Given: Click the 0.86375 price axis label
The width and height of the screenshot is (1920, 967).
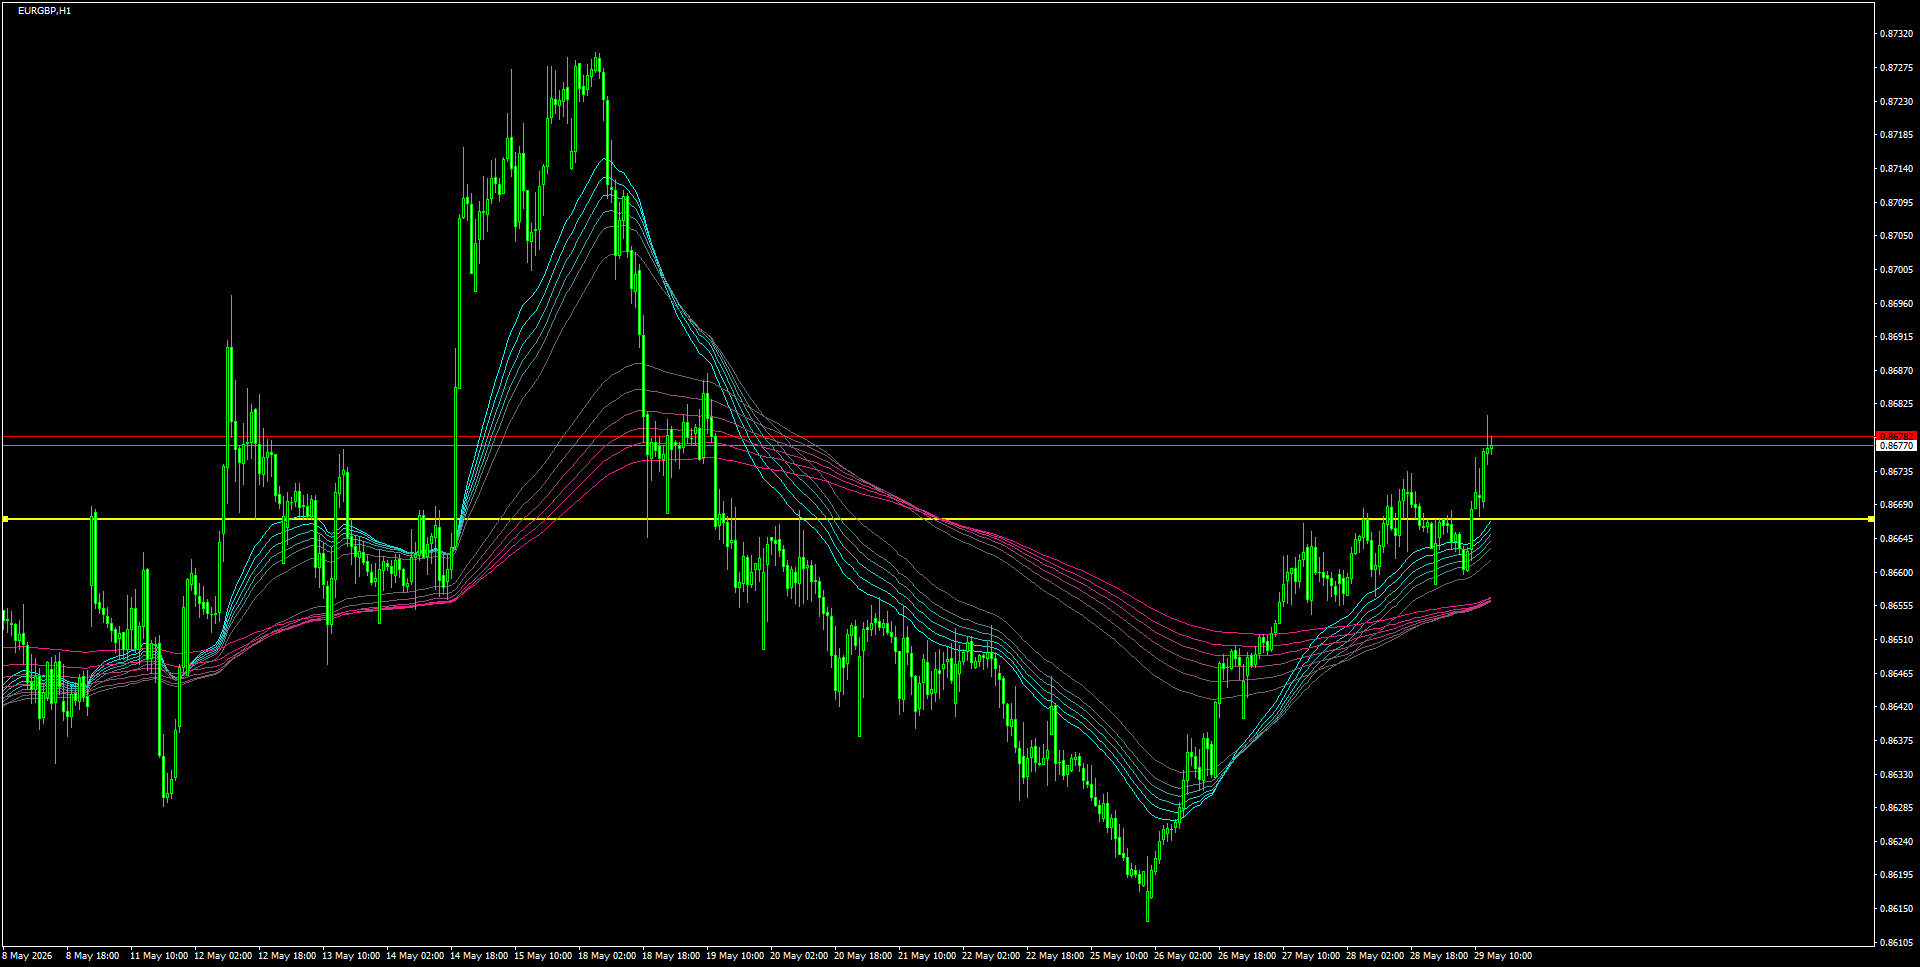Looking at the screenshot, I should [1897, 741].
